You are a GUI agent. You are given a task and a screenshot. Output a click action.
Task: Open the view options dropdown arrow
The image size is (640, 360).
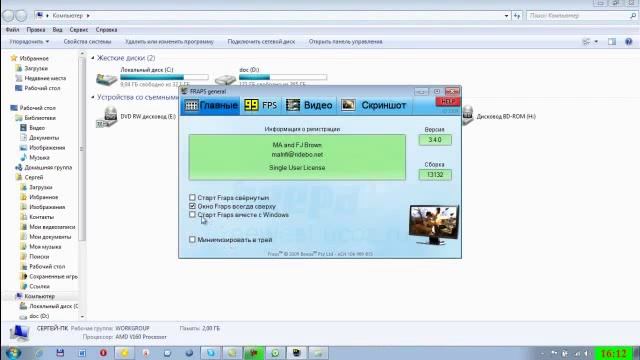click(596, 42)
